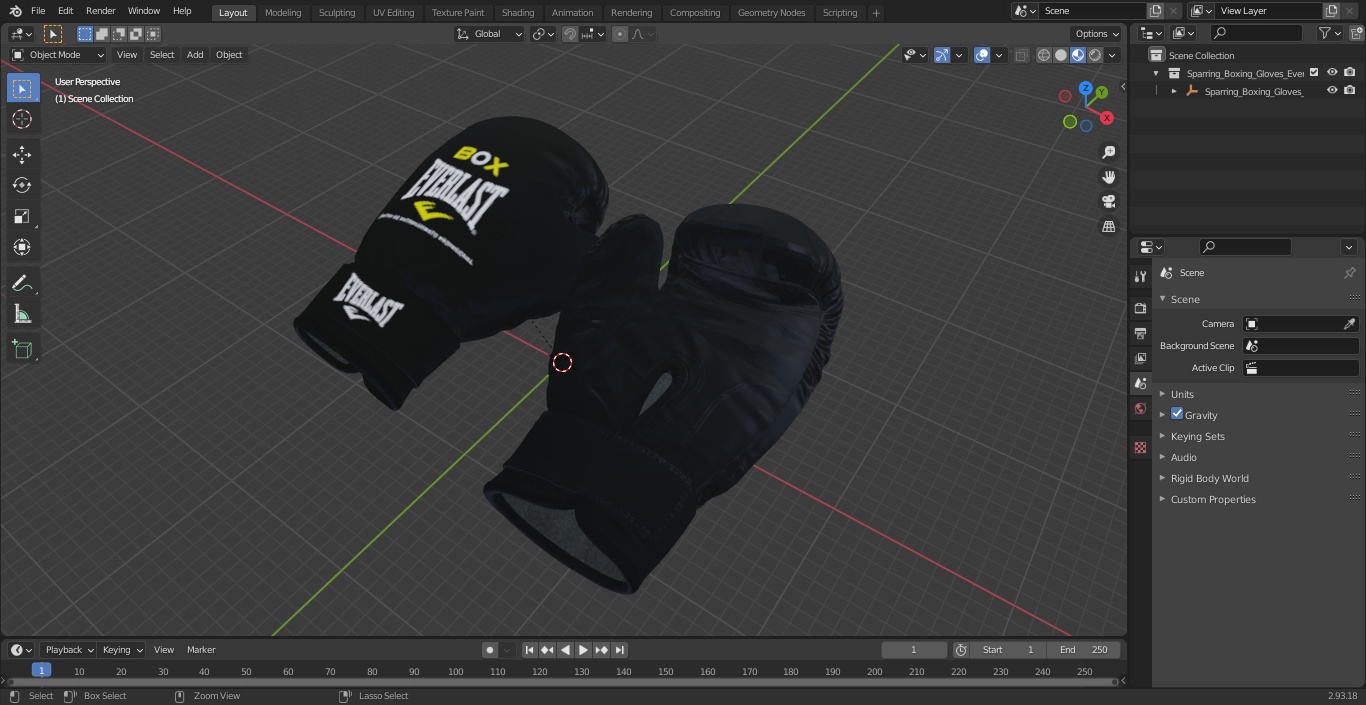Select the Add Cube tool

22,350
